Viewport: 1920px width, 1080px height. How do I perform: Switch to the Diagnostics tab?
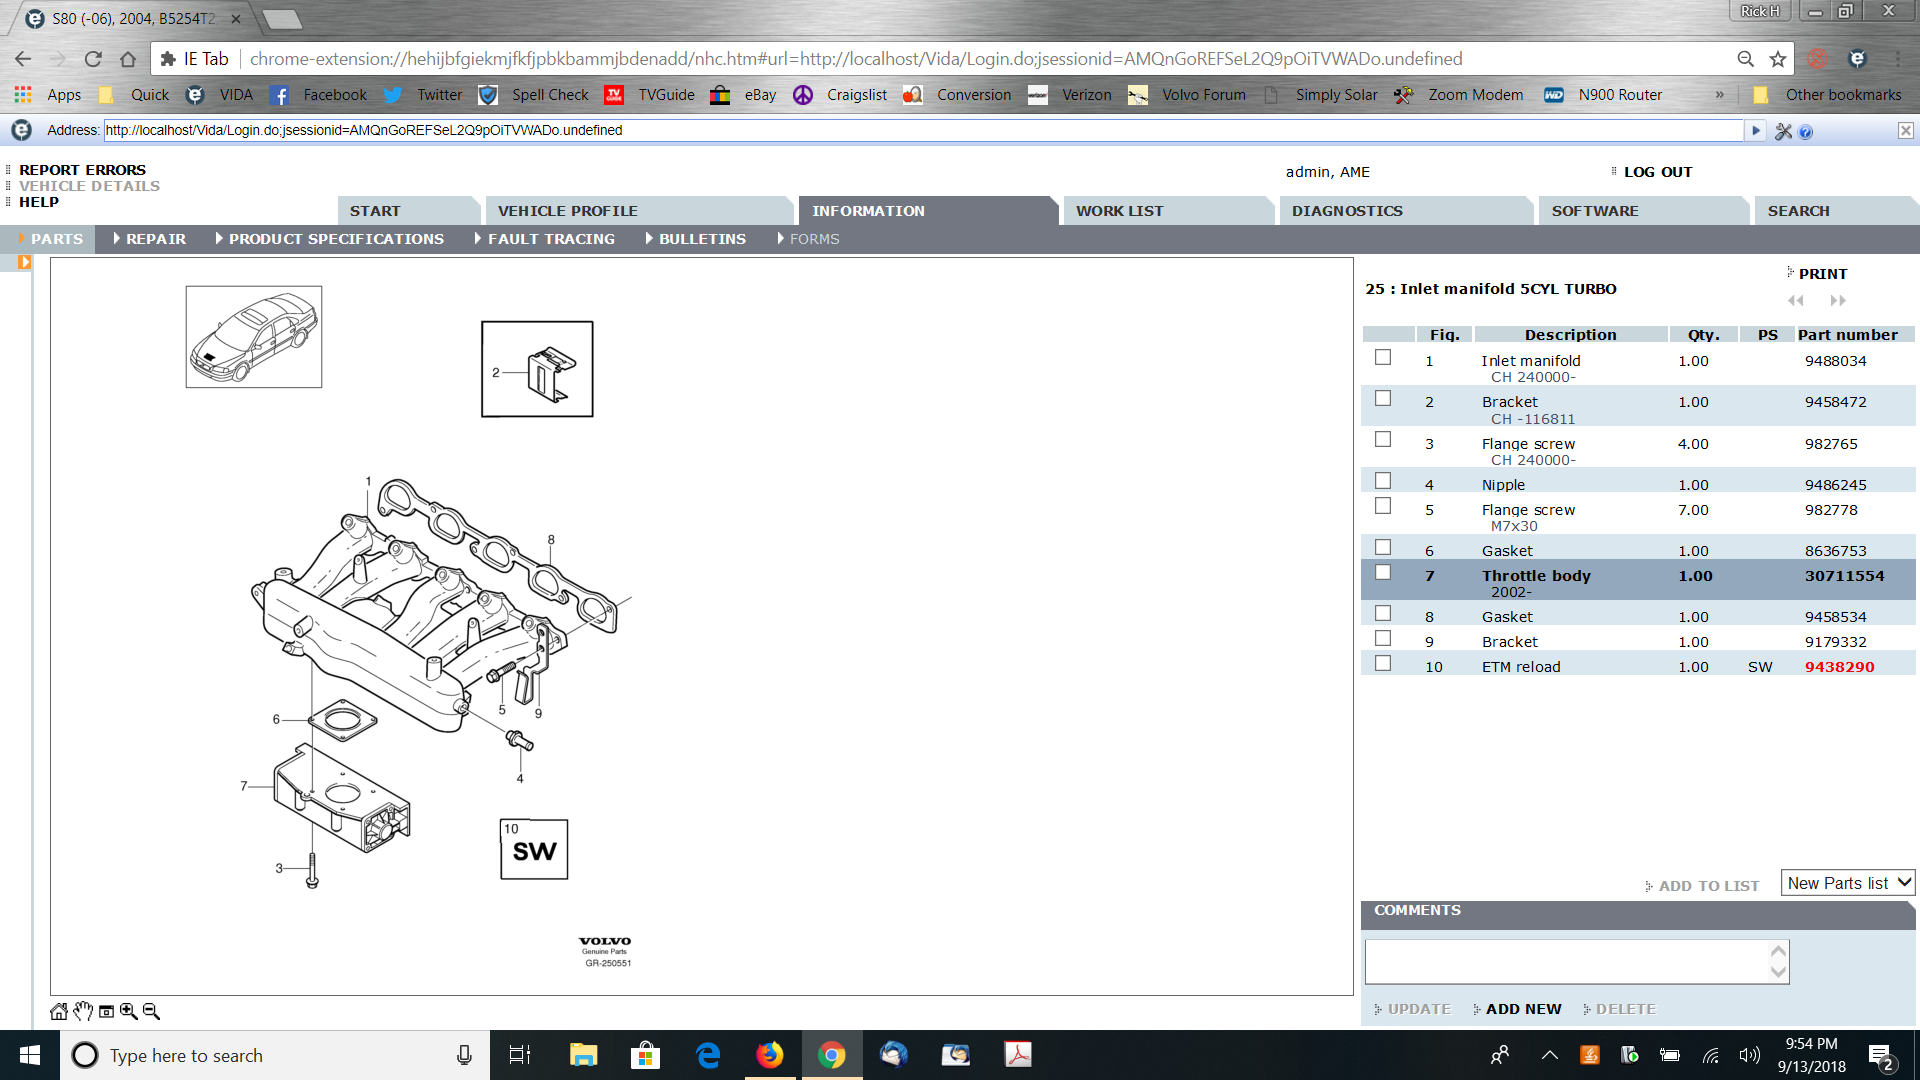1347,211
